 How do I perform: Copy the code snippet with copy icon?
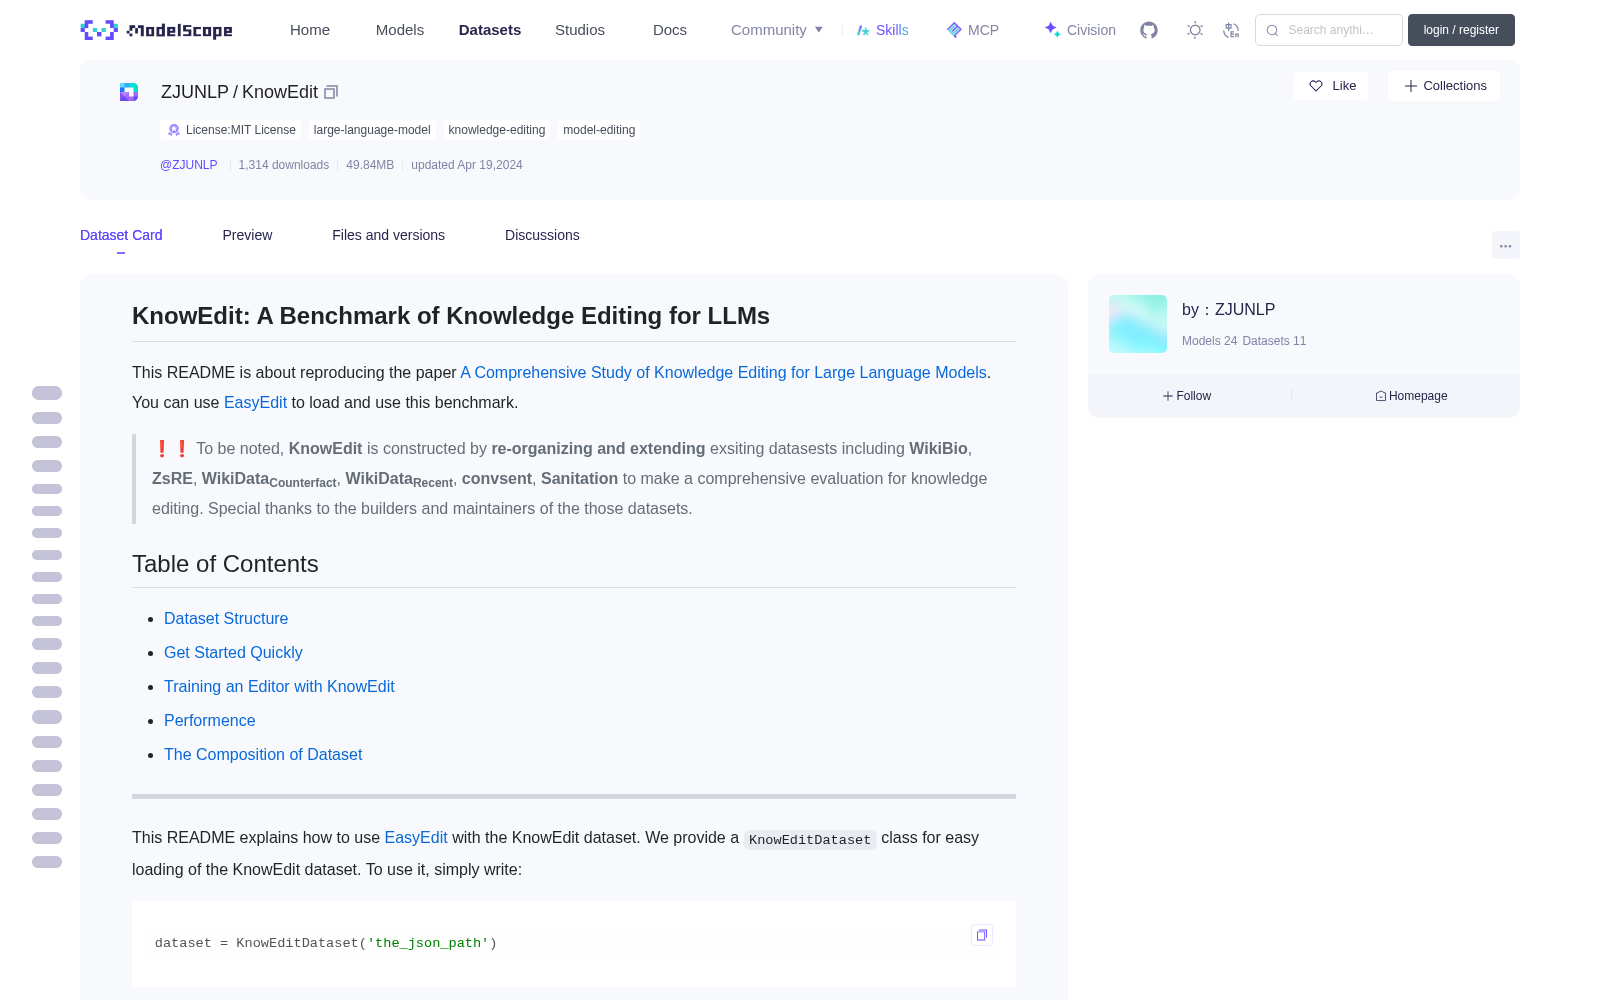click(x=982, y=935)
